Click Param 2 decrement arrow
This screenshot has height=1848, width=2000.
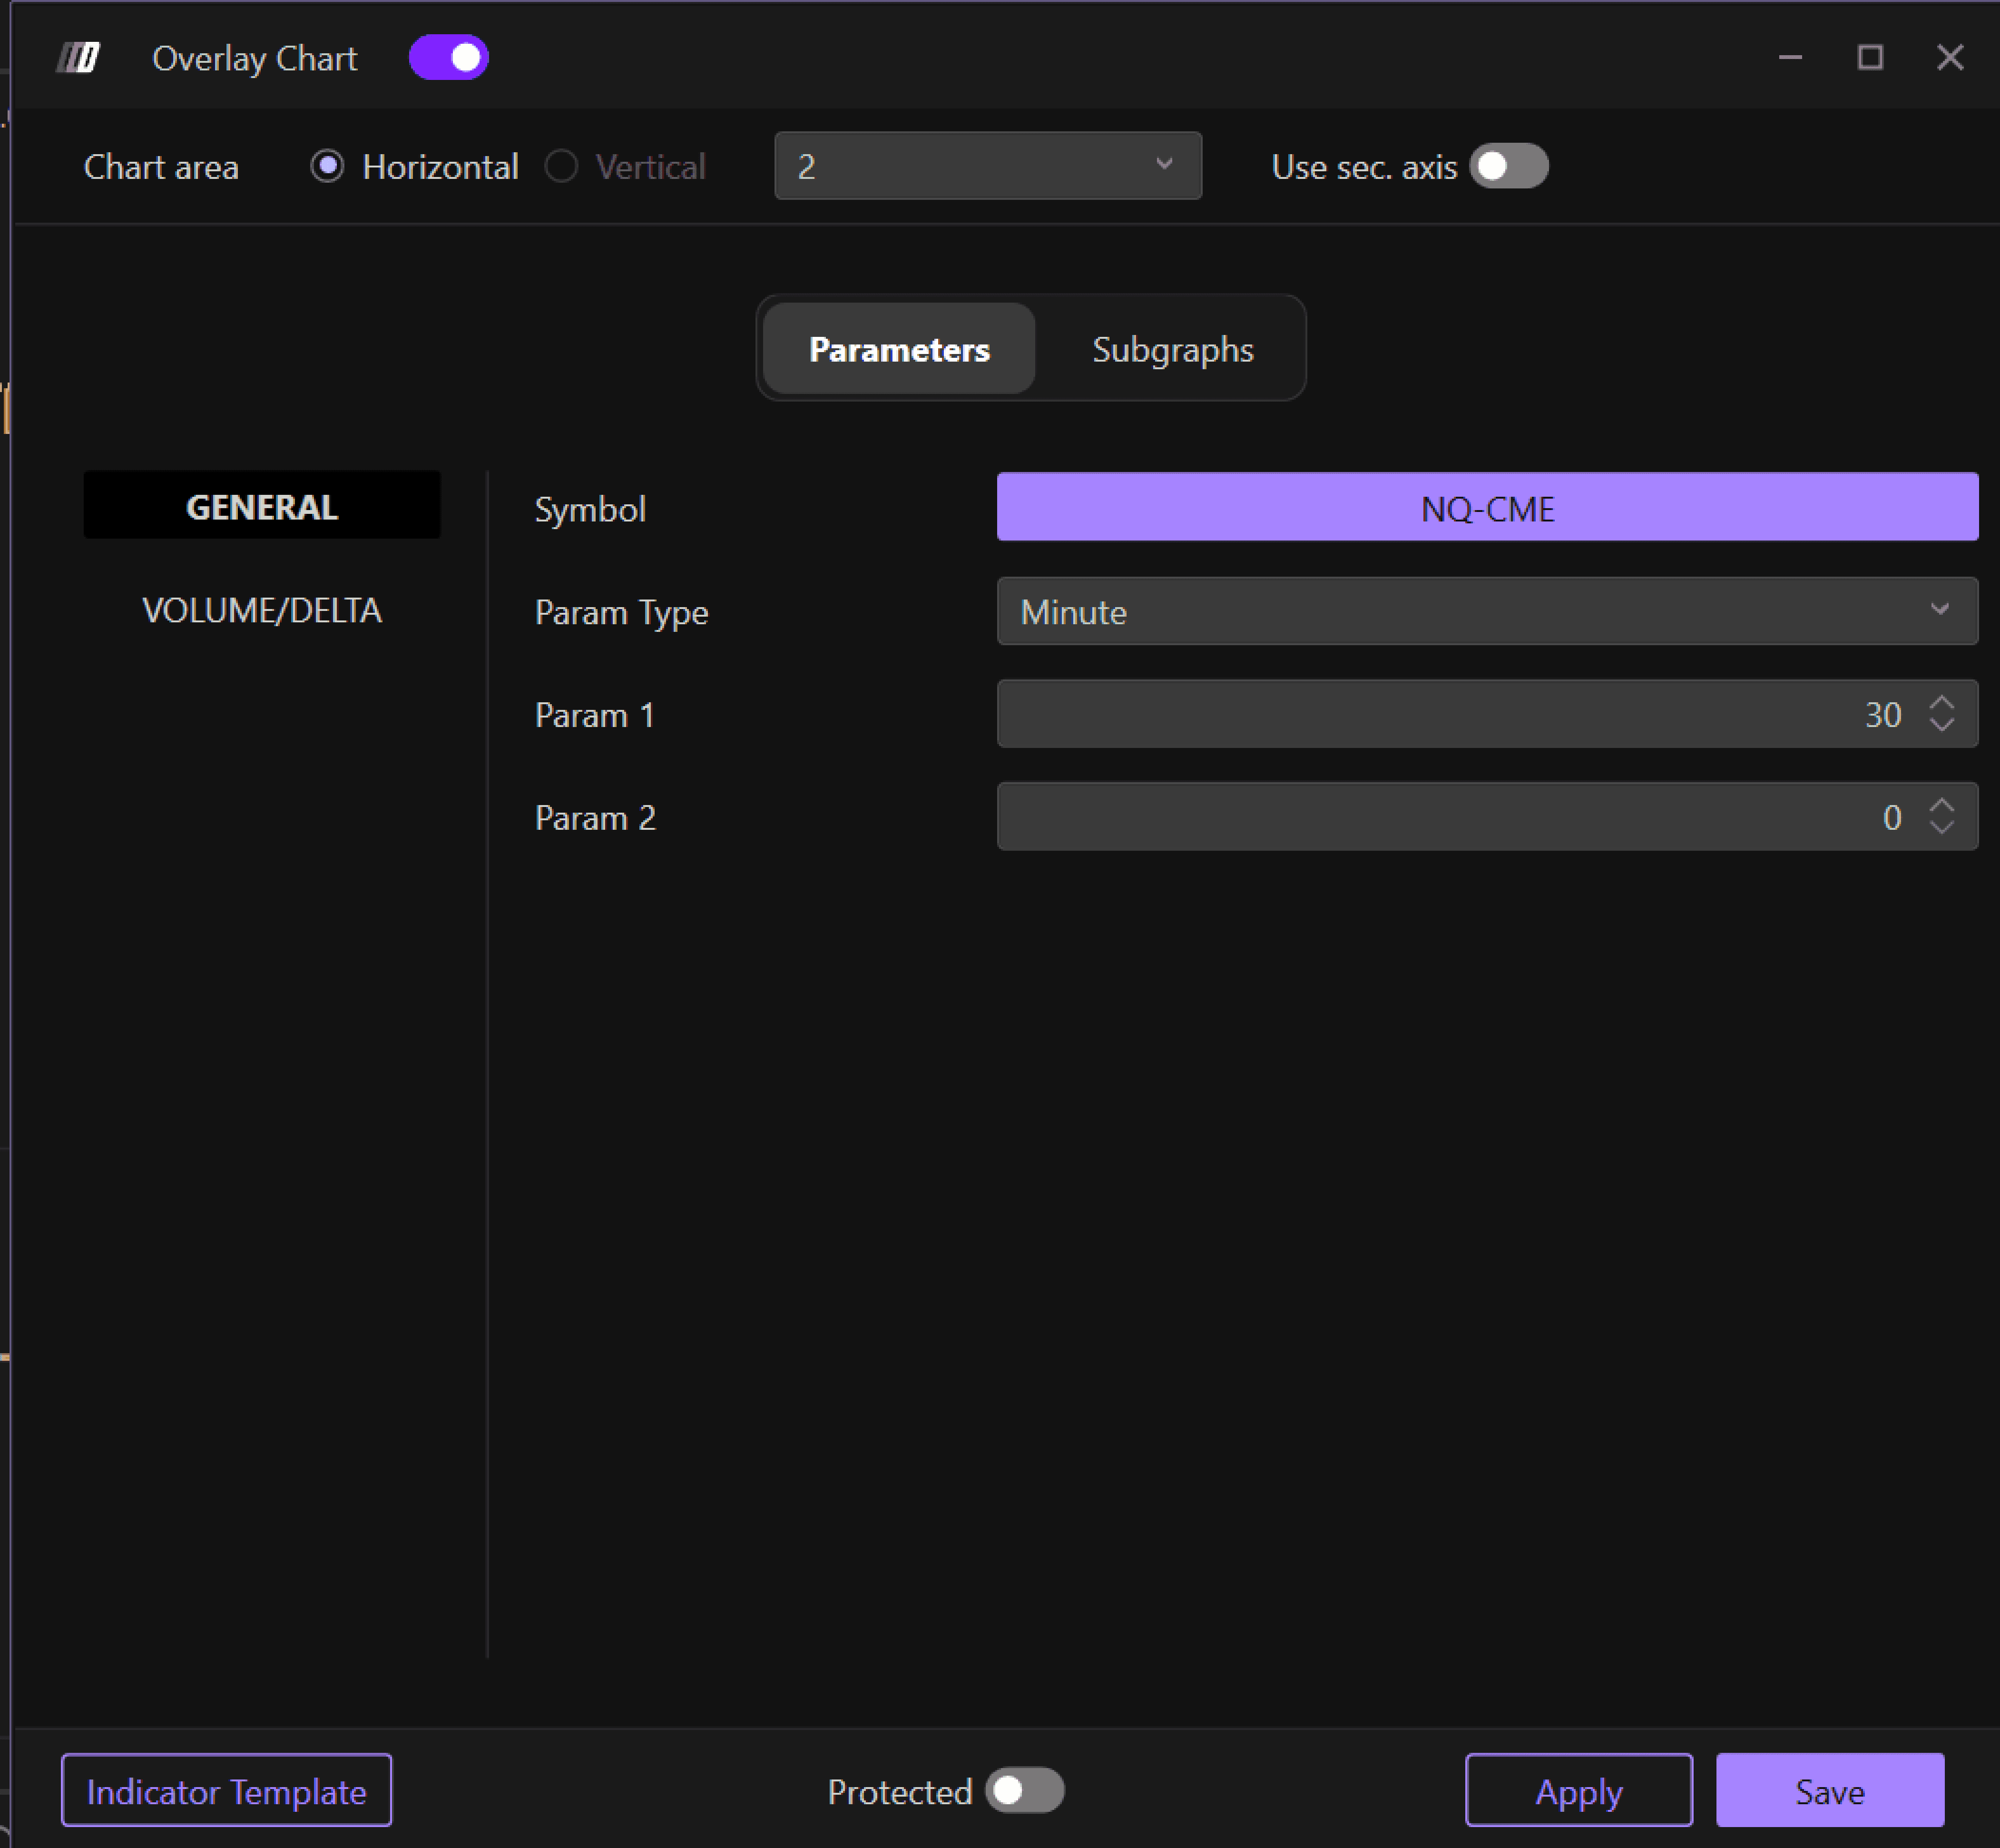(x=1941, y=827)
